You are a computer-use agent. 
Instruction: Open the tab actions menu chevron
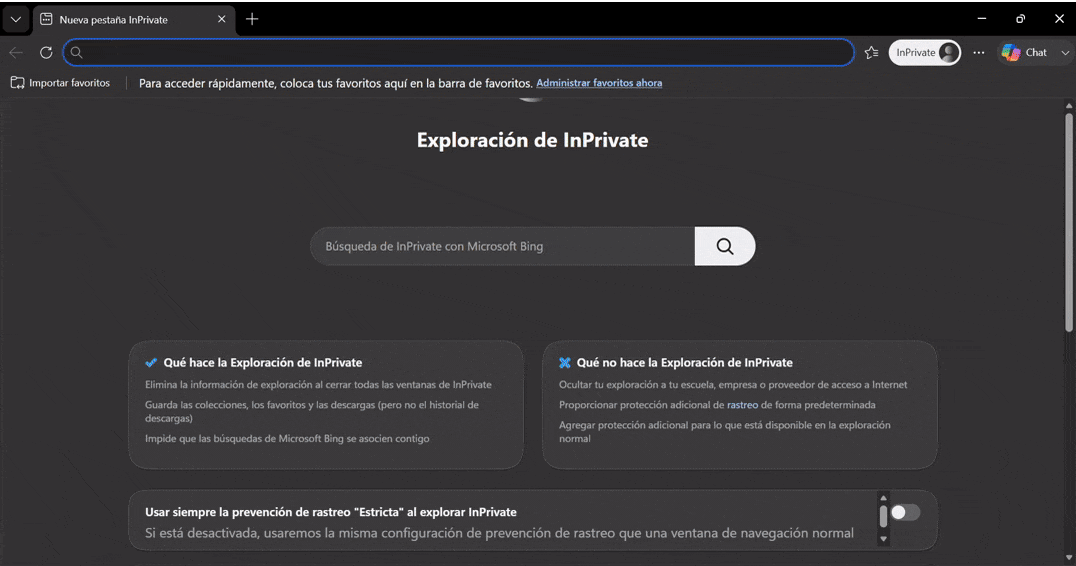pos(16,19)
